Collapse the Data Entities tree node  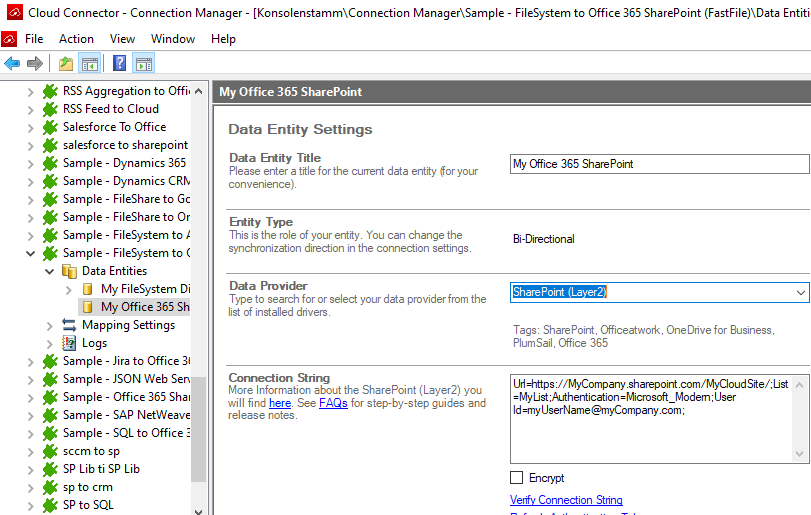pyautogui.click(x=50, y=271)
